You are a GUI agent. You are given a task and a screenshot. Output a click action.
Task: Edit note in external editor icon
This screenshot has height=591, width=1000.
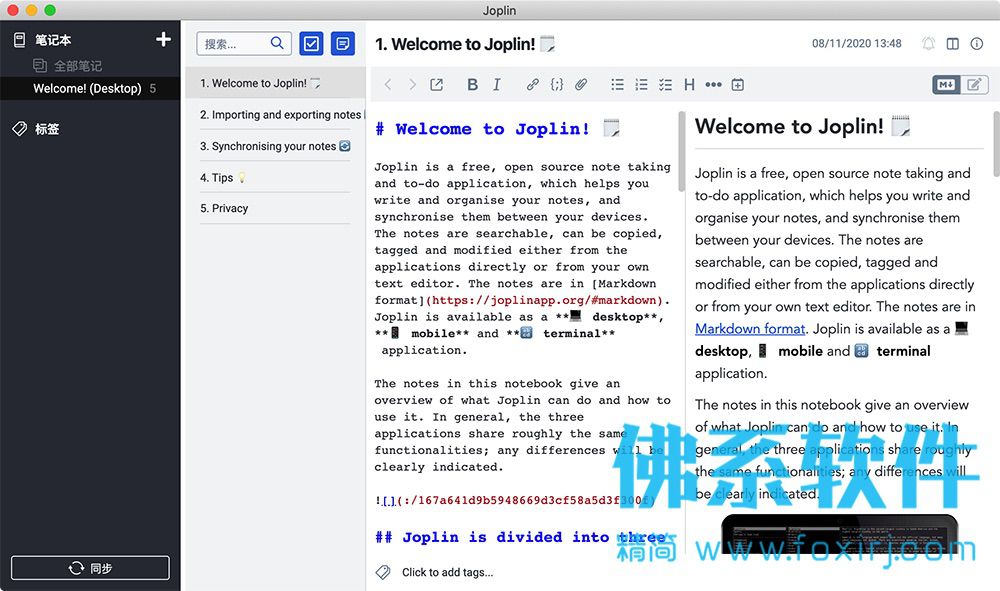click(437, 85)
